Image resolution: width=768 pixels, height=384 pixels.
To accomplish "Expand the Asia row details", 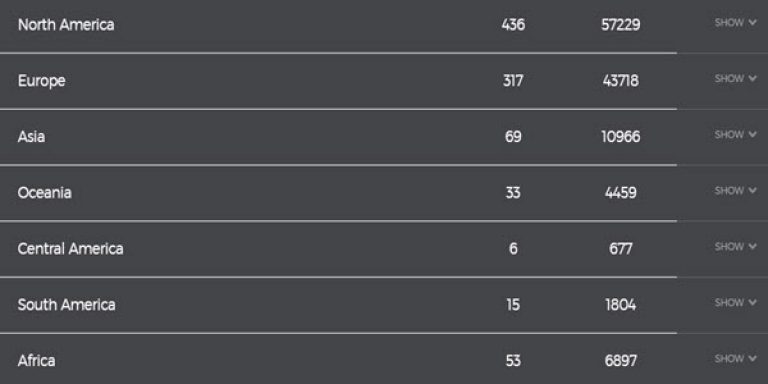I will (x=735, y=135).
